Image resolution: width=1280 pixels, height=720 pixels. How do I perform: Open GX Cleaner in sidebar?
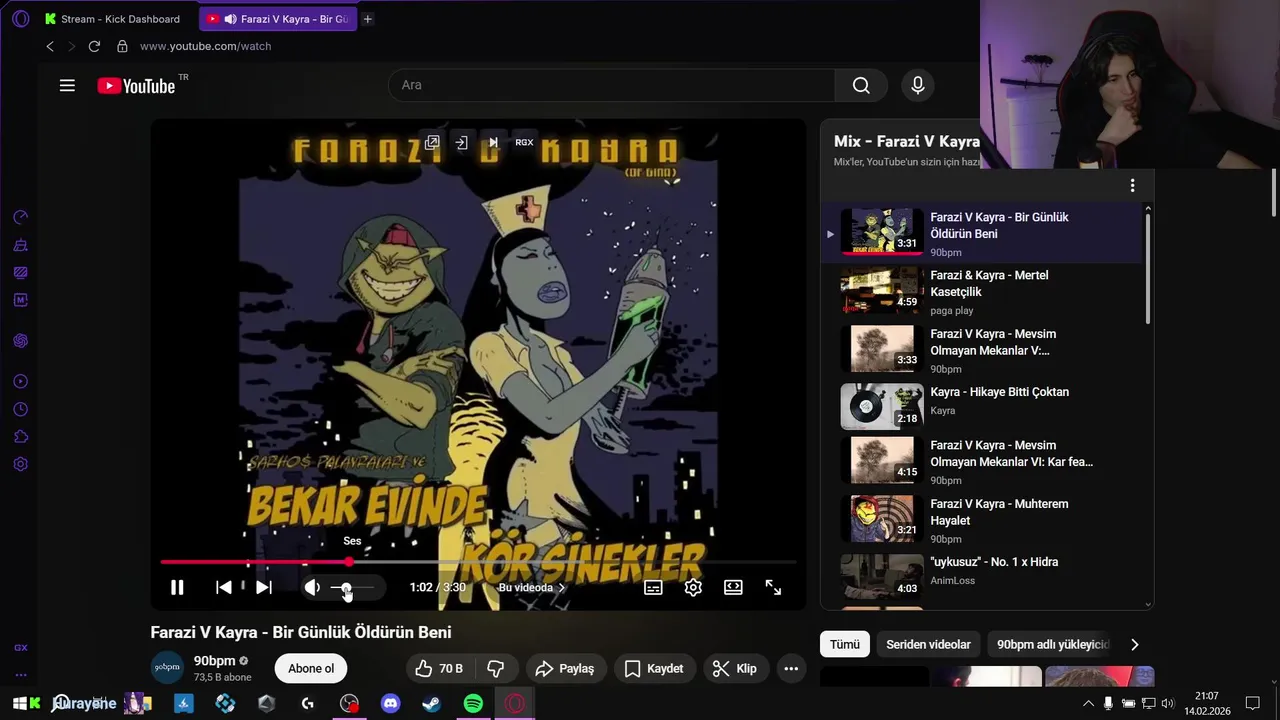(x=20, y=245)
